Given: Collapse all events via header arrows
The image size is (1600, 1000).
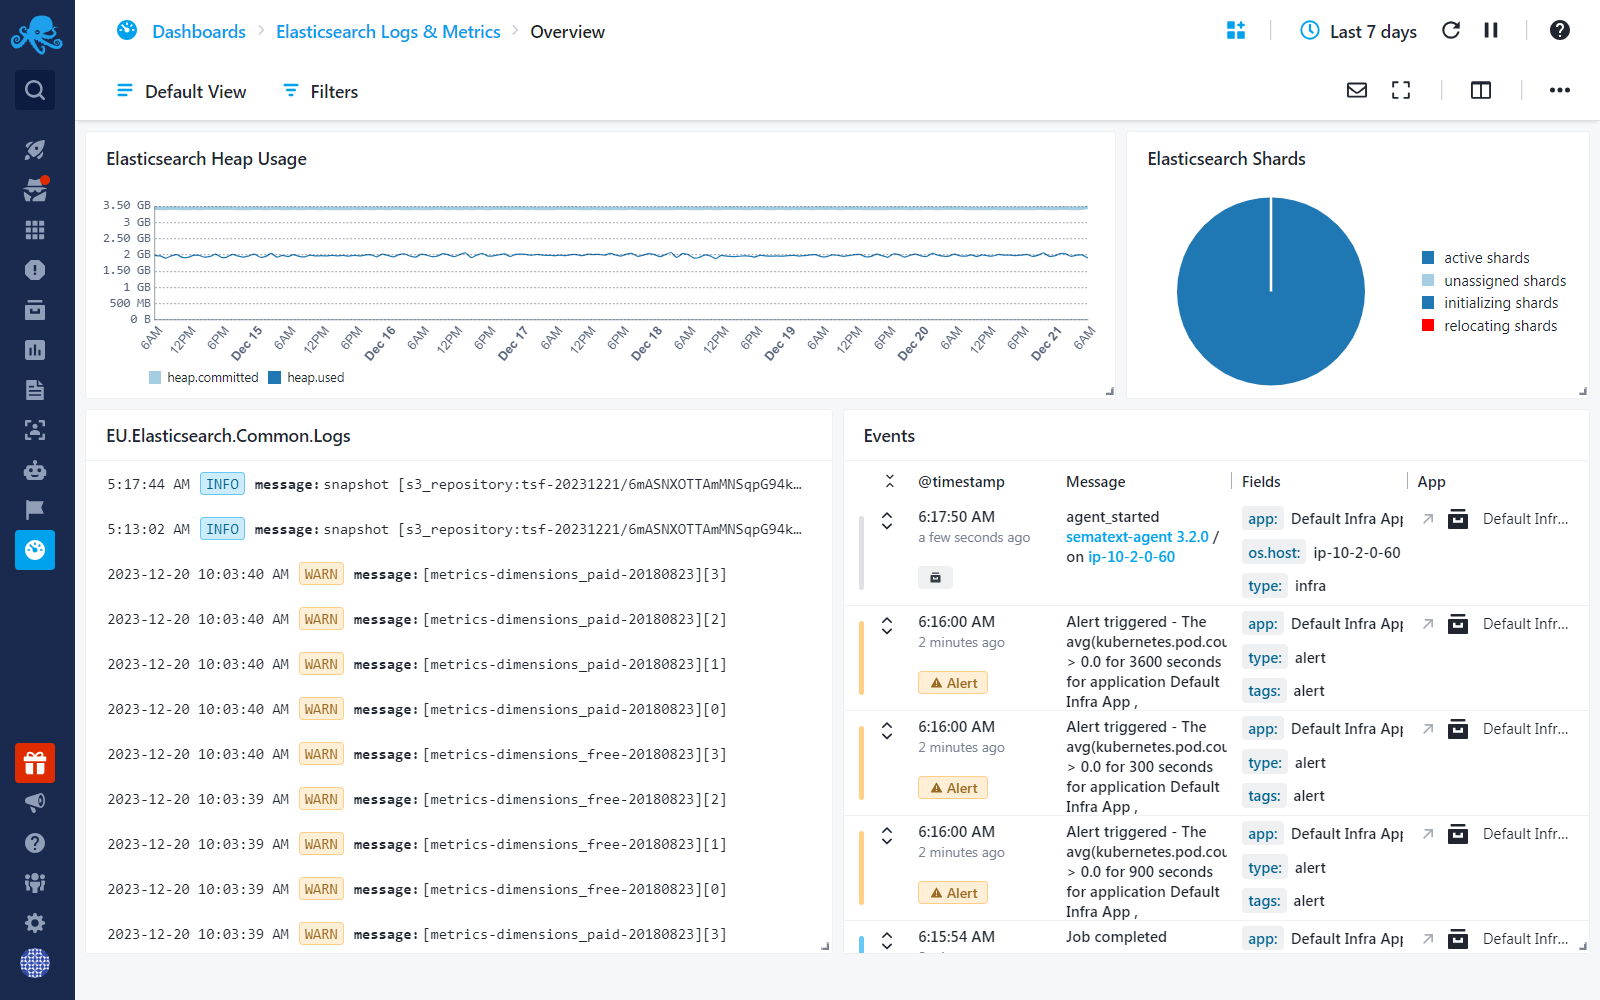Looking at the screenshot, I should click(890, 481).
